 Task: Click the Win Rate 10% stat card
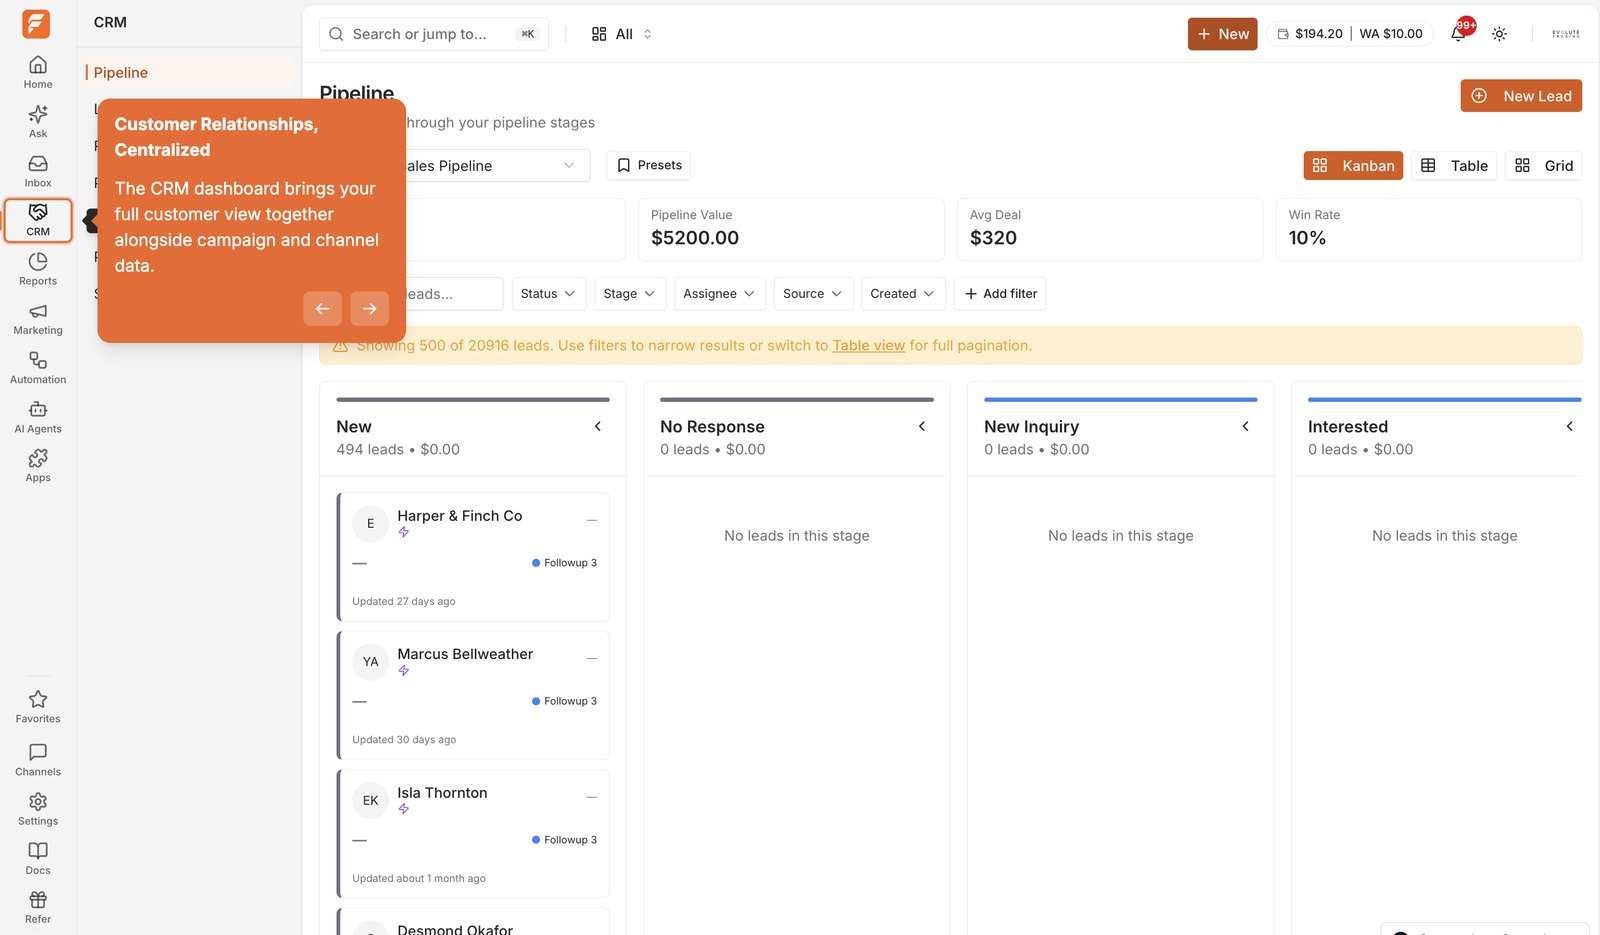[x=1429, y=229]
